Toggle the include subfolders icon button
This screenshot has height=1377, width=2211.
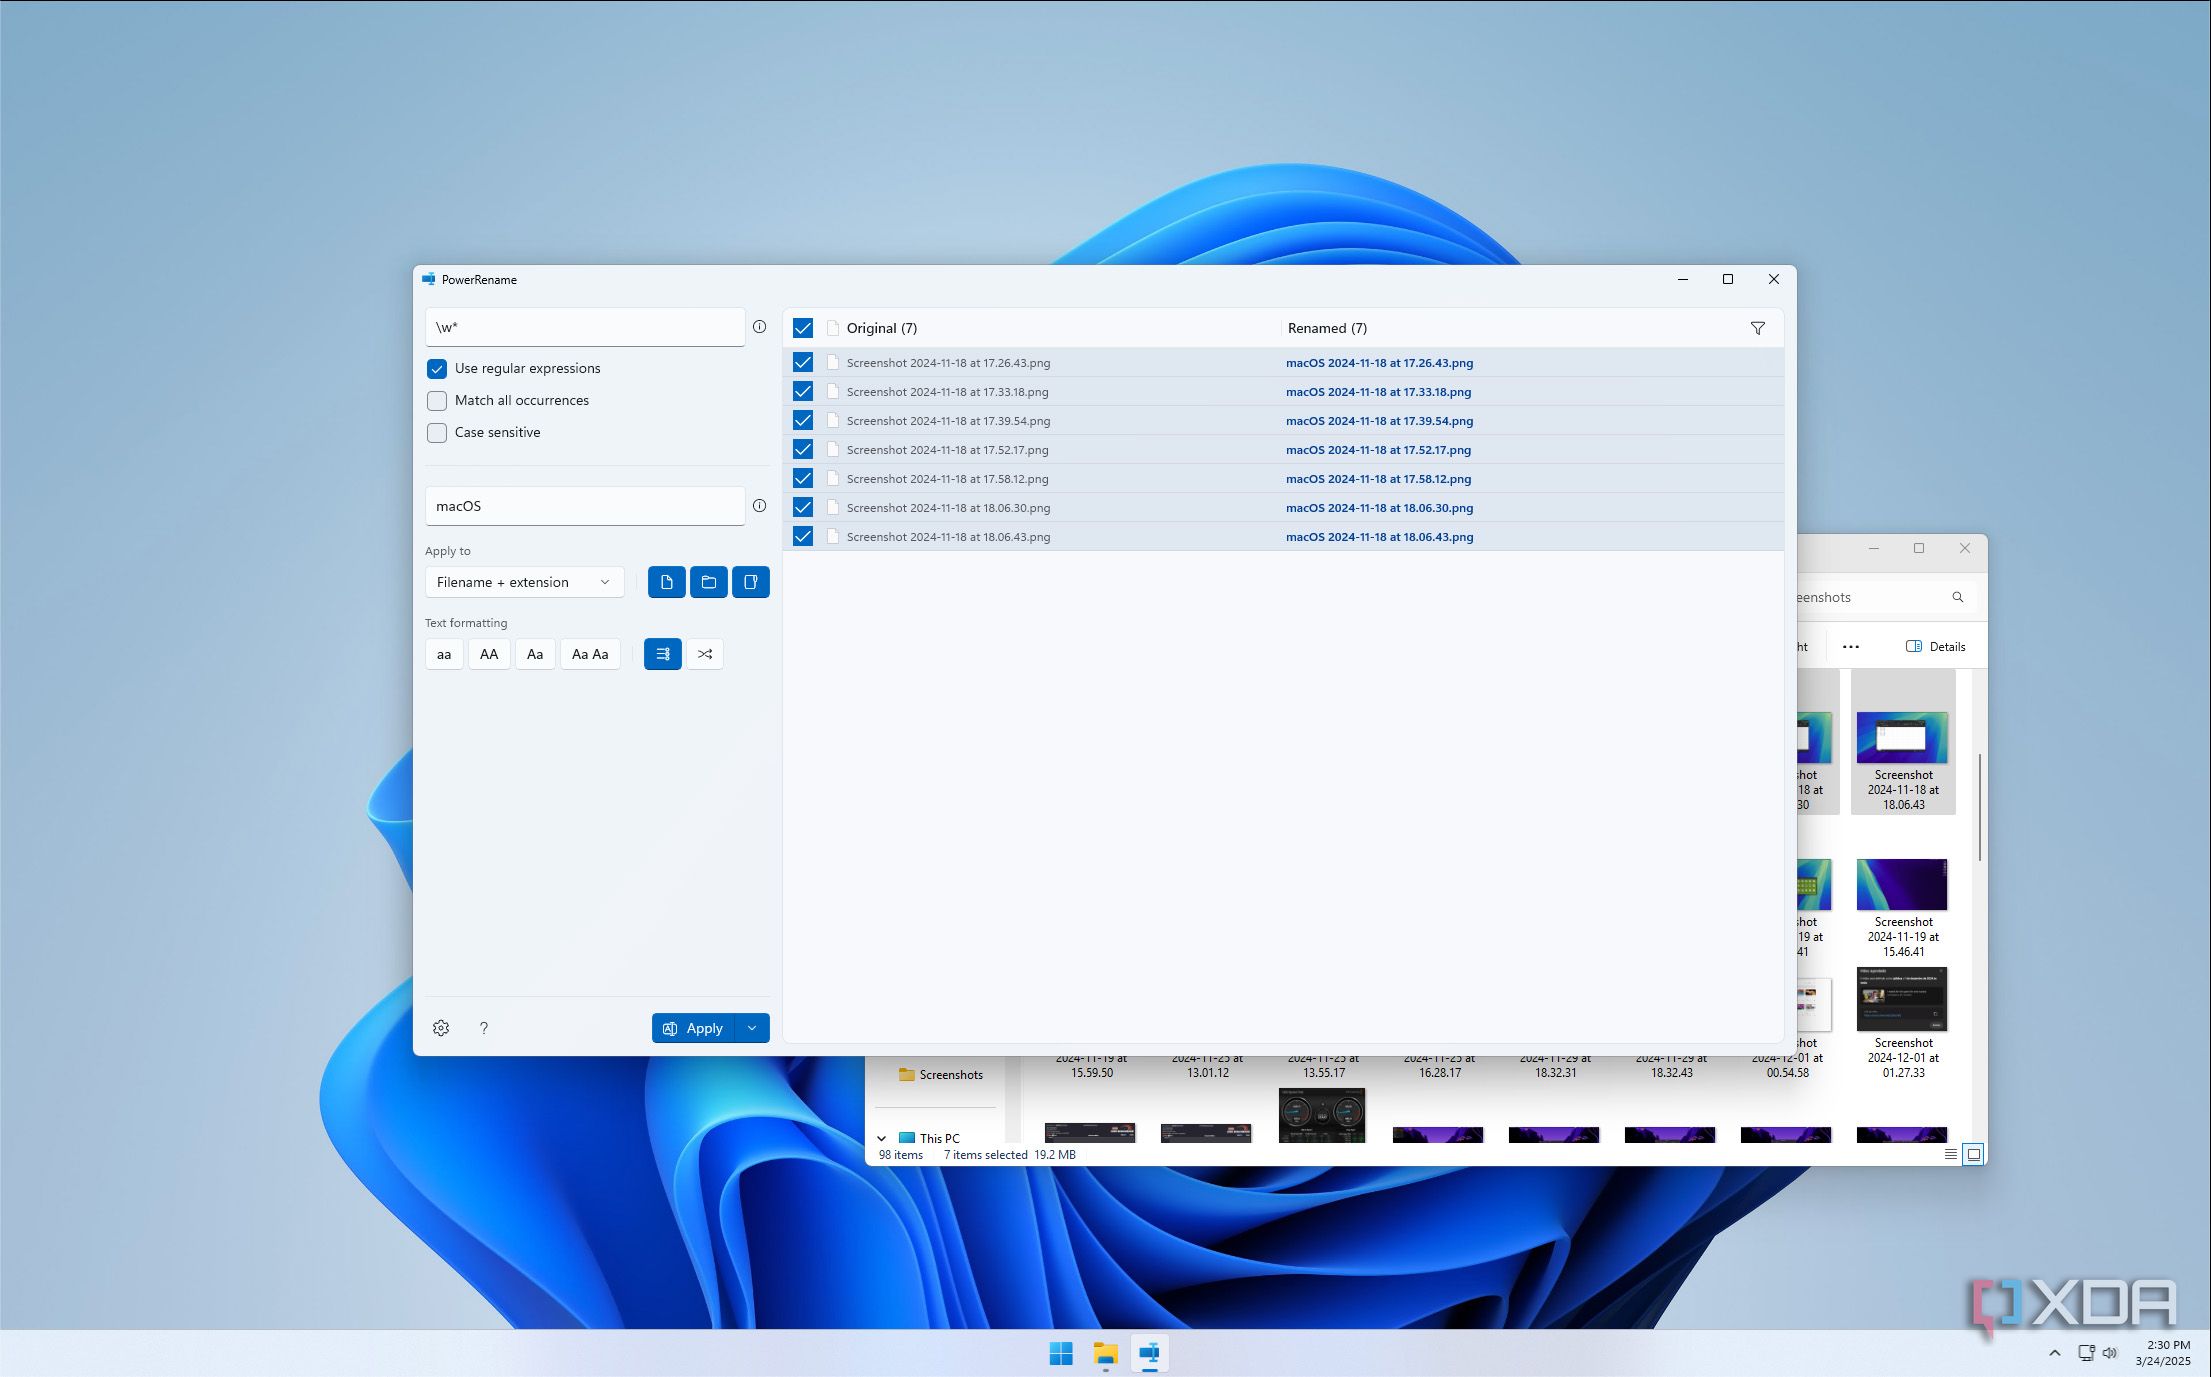click(750, 582)
